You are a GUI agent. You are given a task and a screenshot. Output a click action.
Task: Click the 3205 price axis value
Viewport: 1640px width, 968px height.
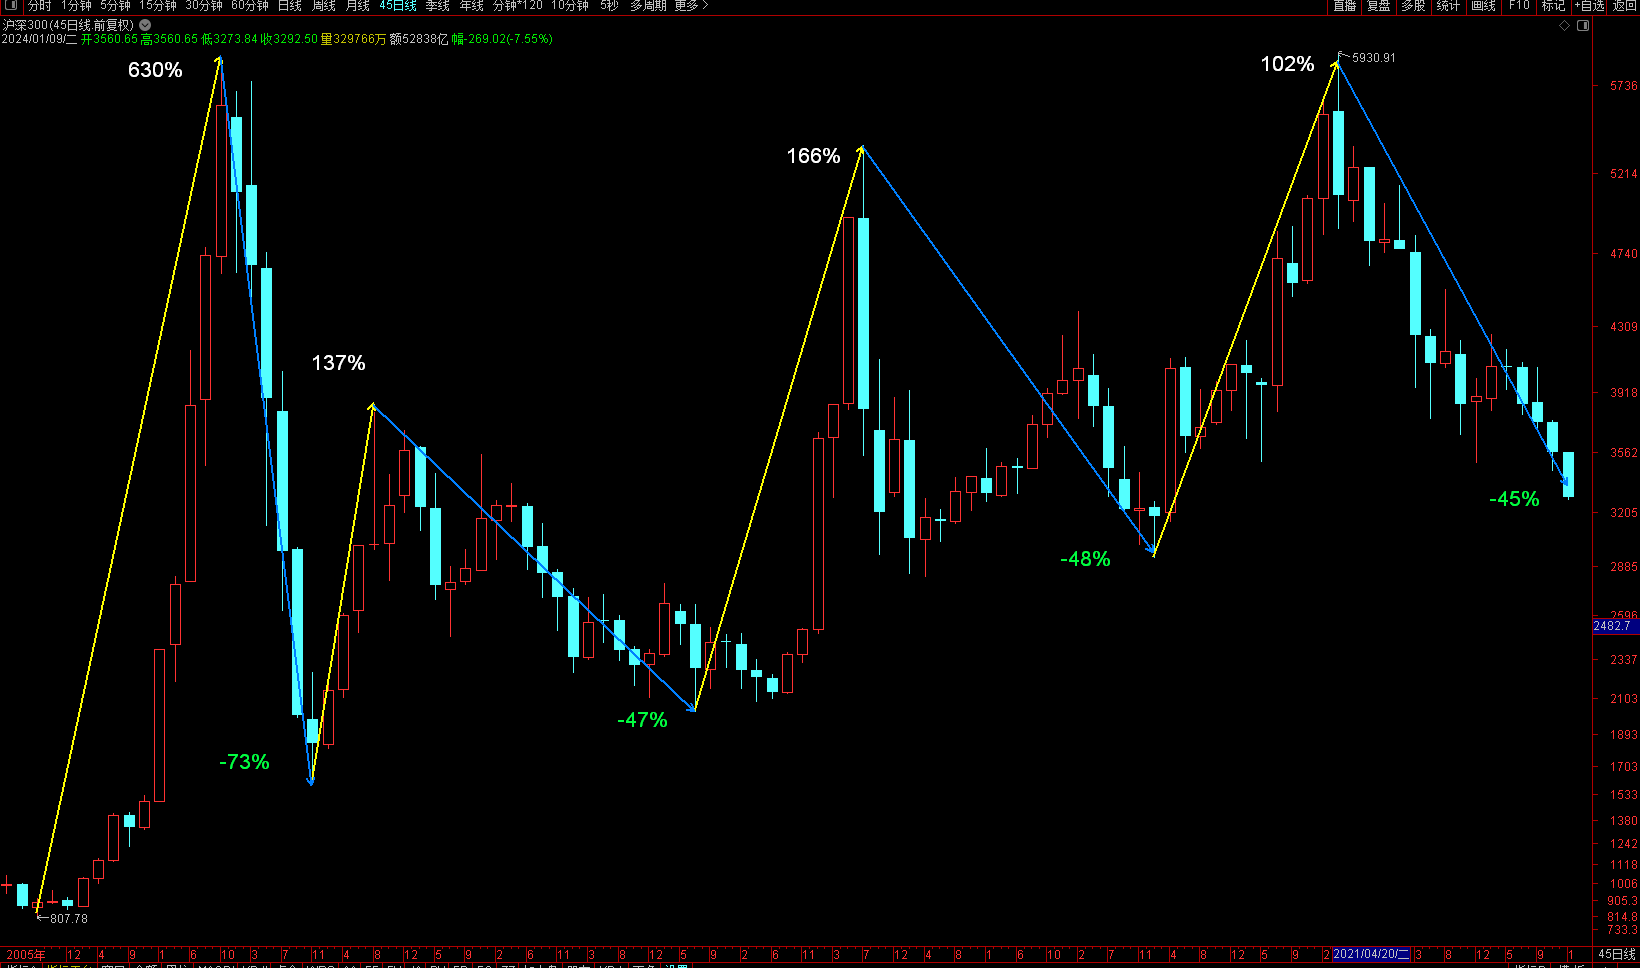[1624, 513]
